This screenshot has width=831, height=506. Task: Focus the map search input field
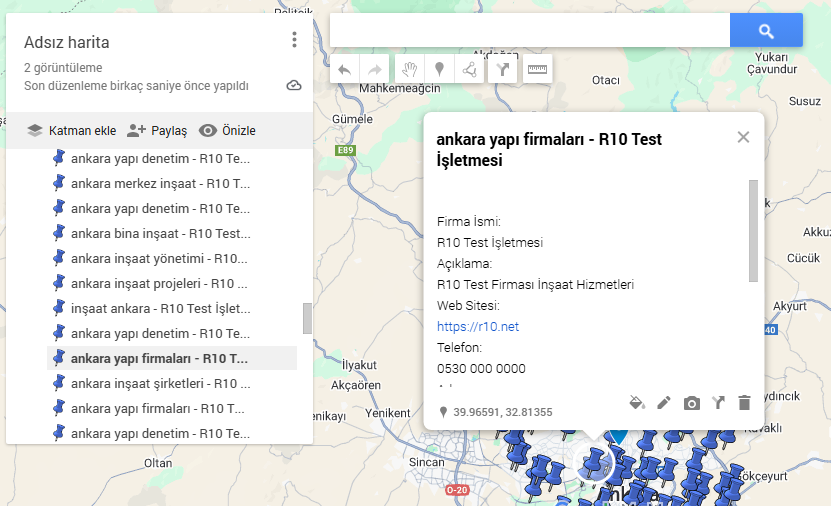(x=530, y=31)
